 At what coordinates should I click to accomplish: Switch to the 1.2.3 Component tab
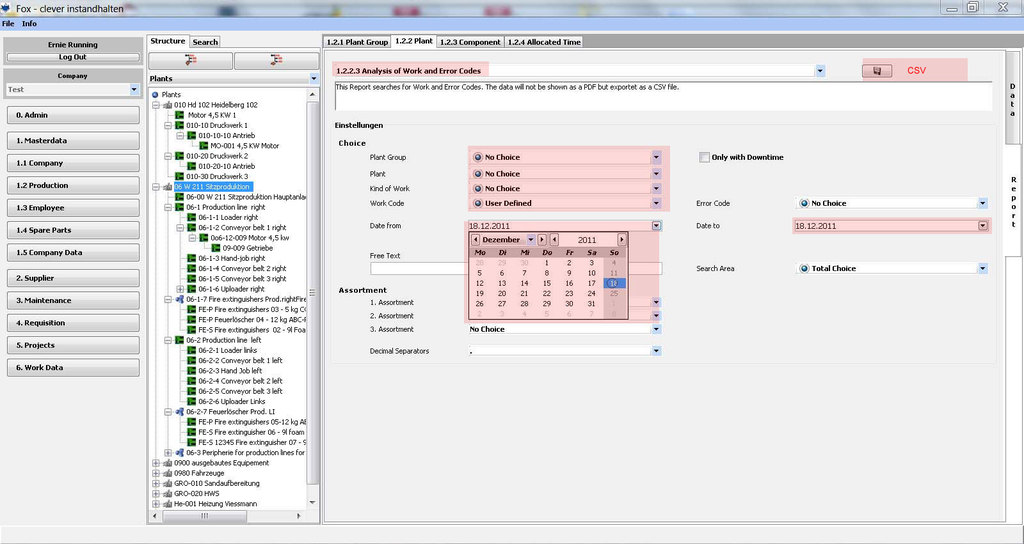[x=471, y=42]
